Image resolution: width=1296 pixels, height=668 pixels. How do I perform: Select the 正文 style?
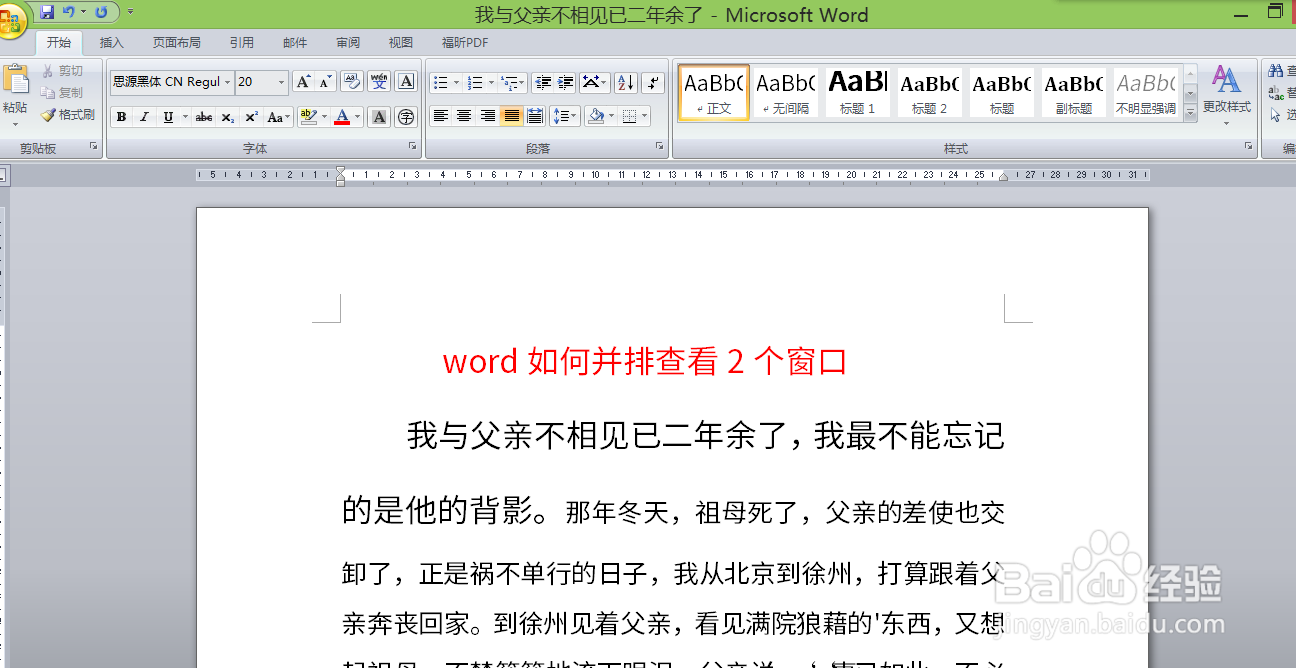pos(714,93)
